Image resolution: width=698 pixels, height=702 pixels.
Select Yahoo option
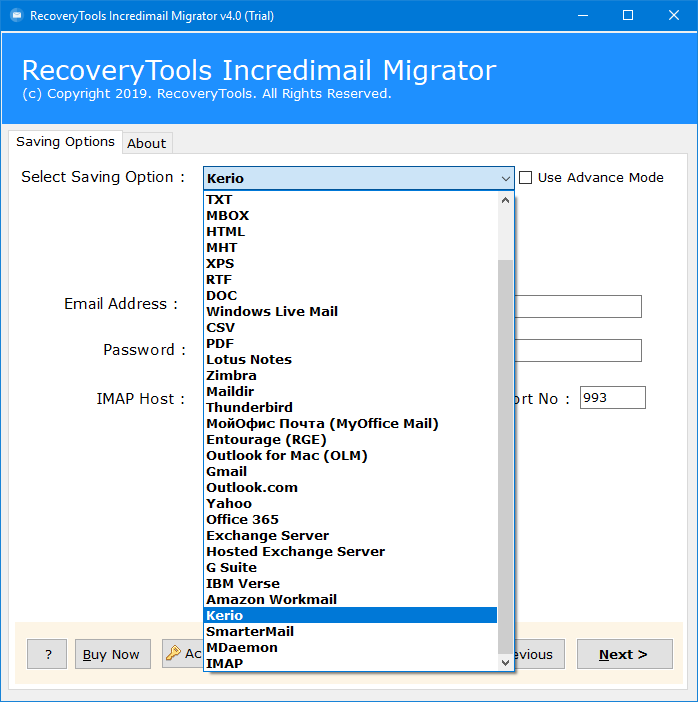tap(351, 504)
